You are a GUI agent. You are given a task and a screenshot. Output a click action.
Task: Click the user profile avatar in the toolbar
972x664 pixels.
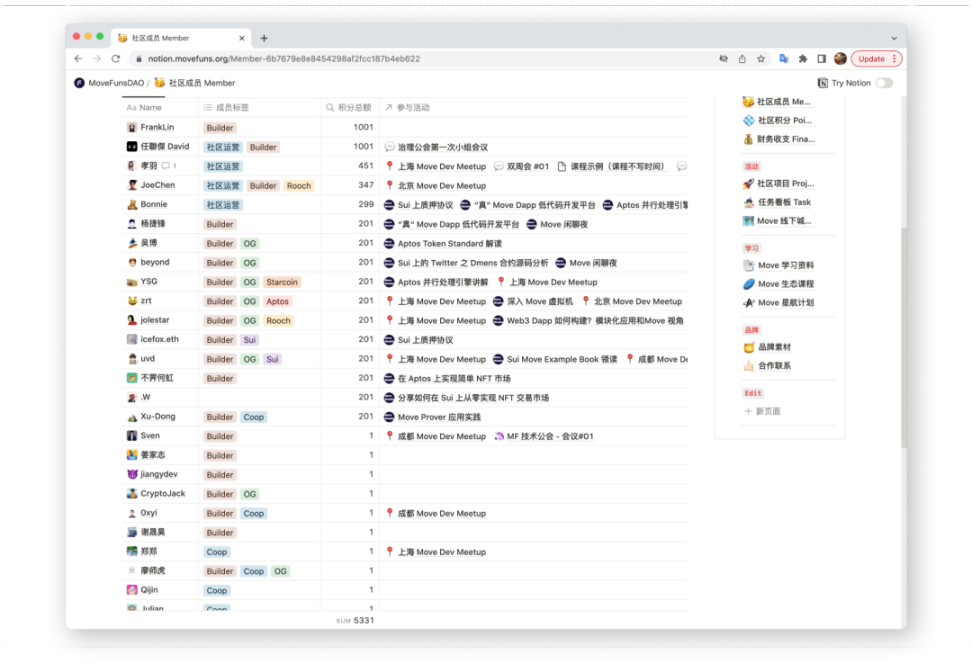(840, 59)
